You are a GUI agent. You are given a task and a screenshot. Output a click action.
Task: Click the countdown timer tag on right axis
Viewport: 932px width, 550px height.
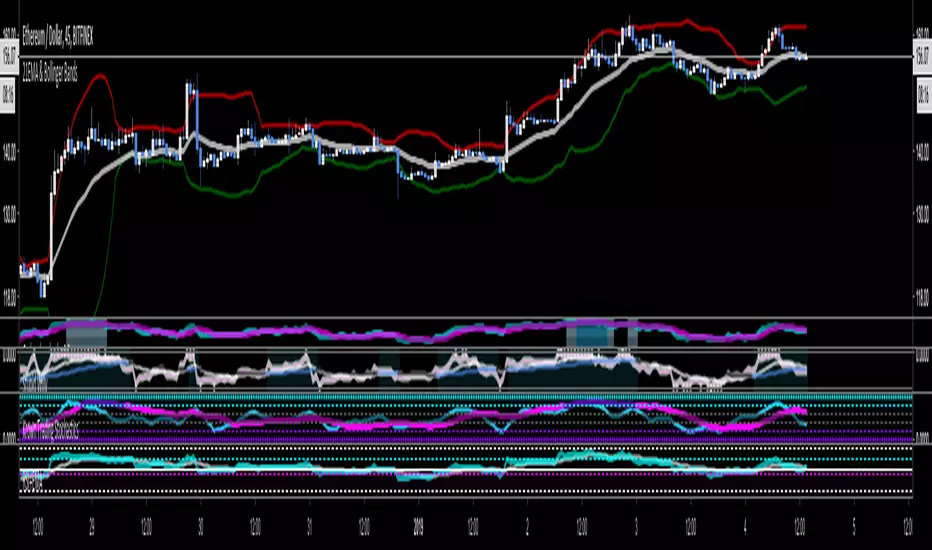pos(923,94)
